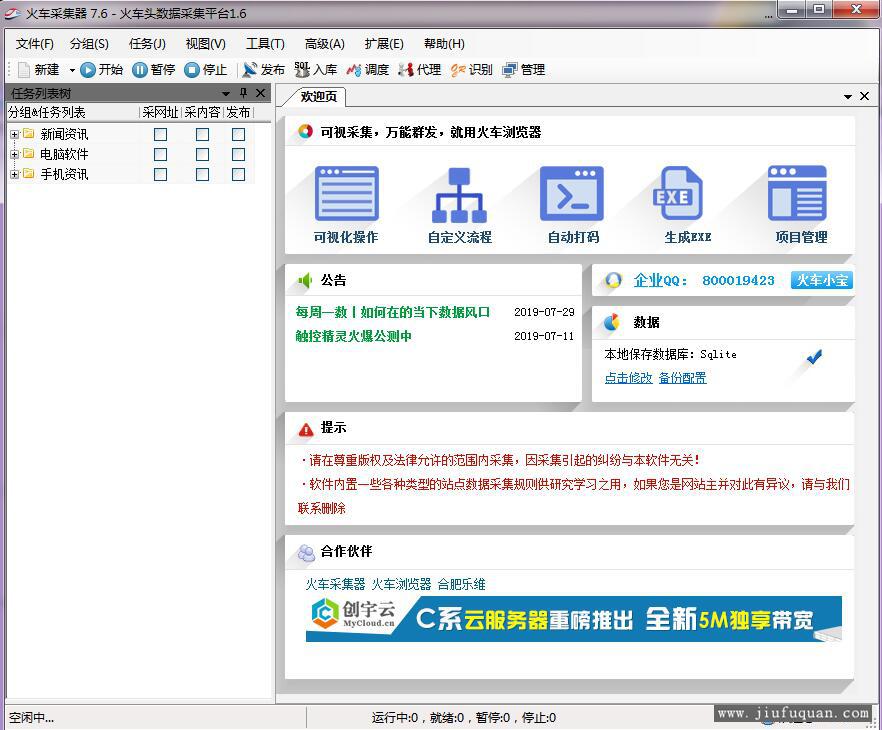
Task: Click the 备份配置 link
Action: click(682, 378)
